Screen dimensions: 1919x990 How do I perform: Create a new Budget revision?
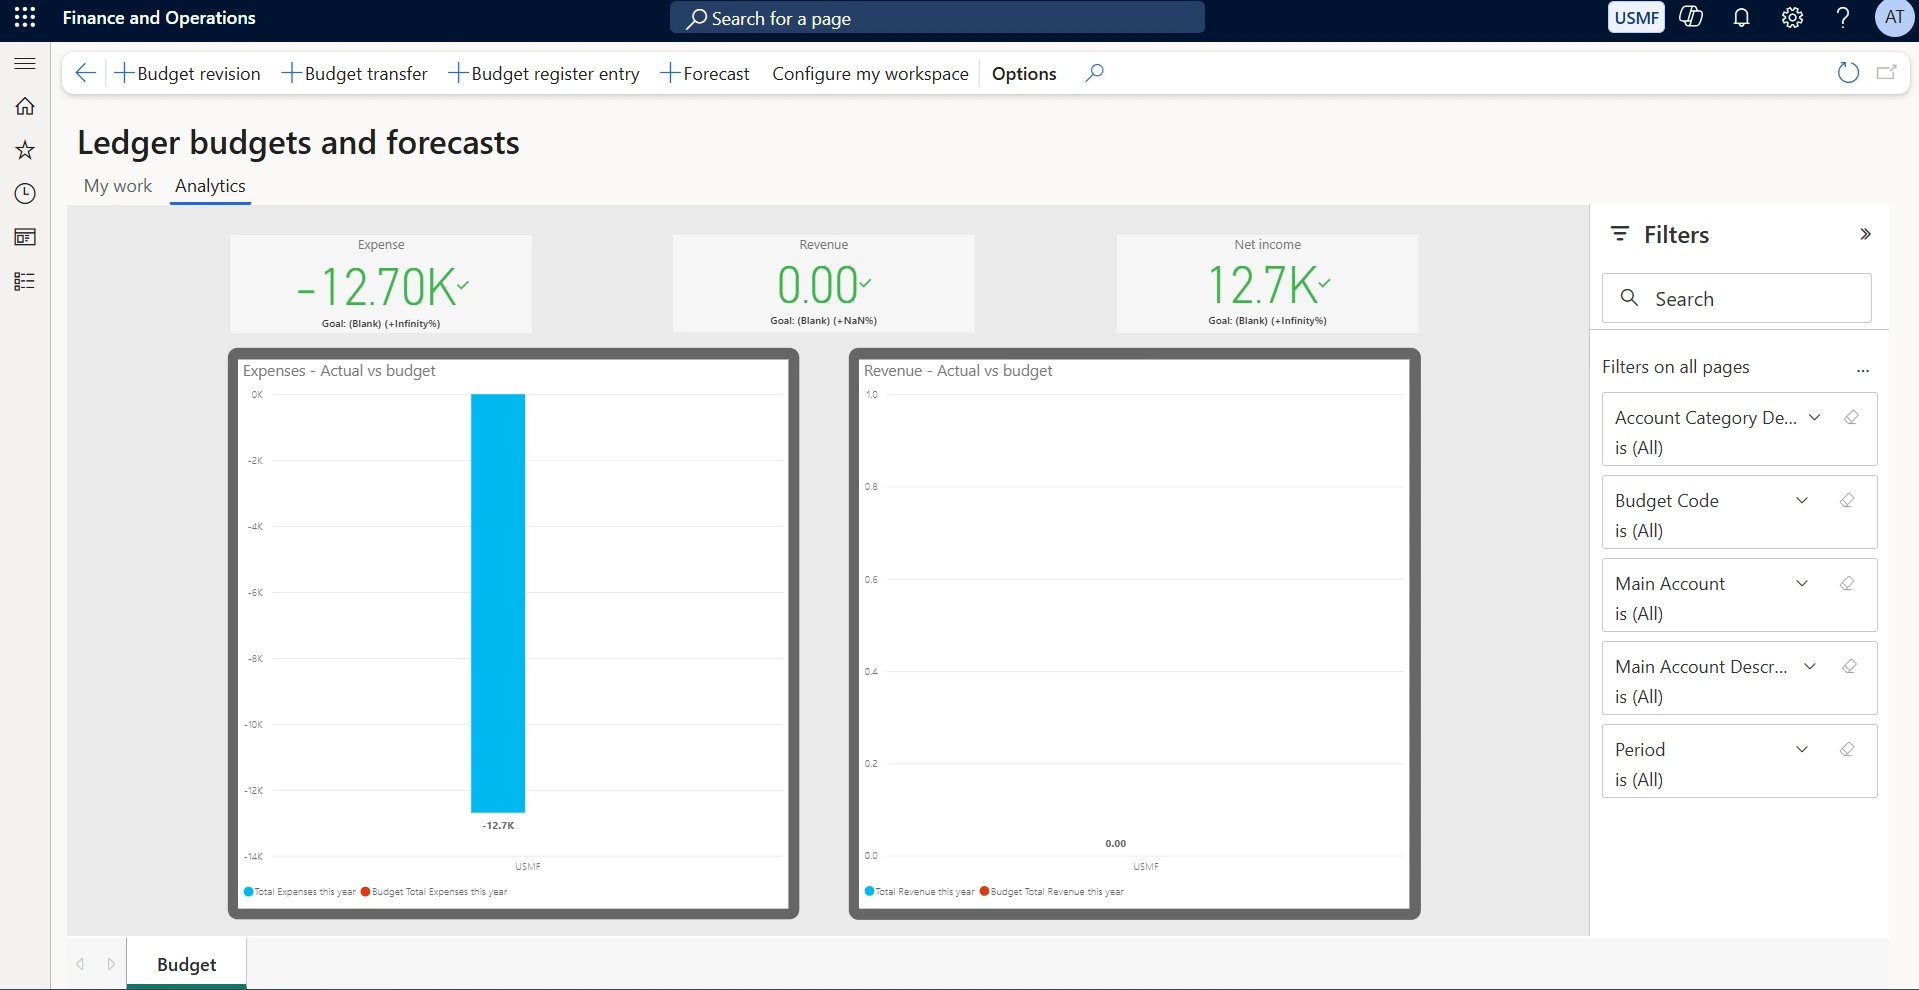pyautogui.click(x=187, y=74)
